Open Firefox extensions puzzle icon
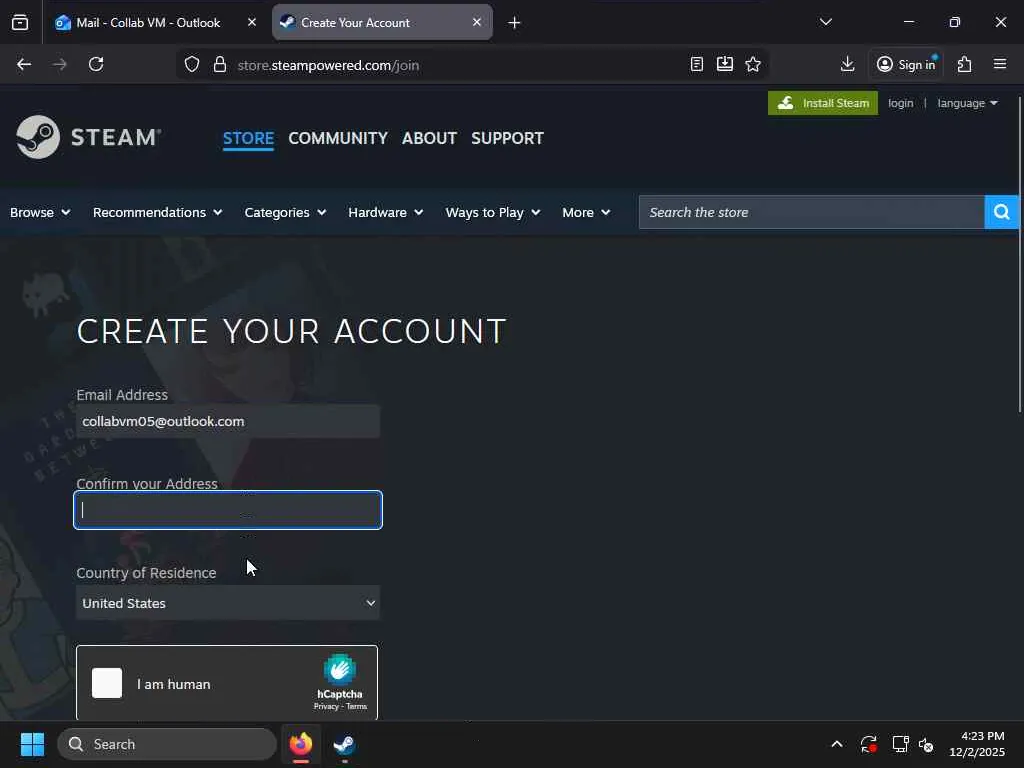Viewport: 1024px width, 768px height. 965,65
